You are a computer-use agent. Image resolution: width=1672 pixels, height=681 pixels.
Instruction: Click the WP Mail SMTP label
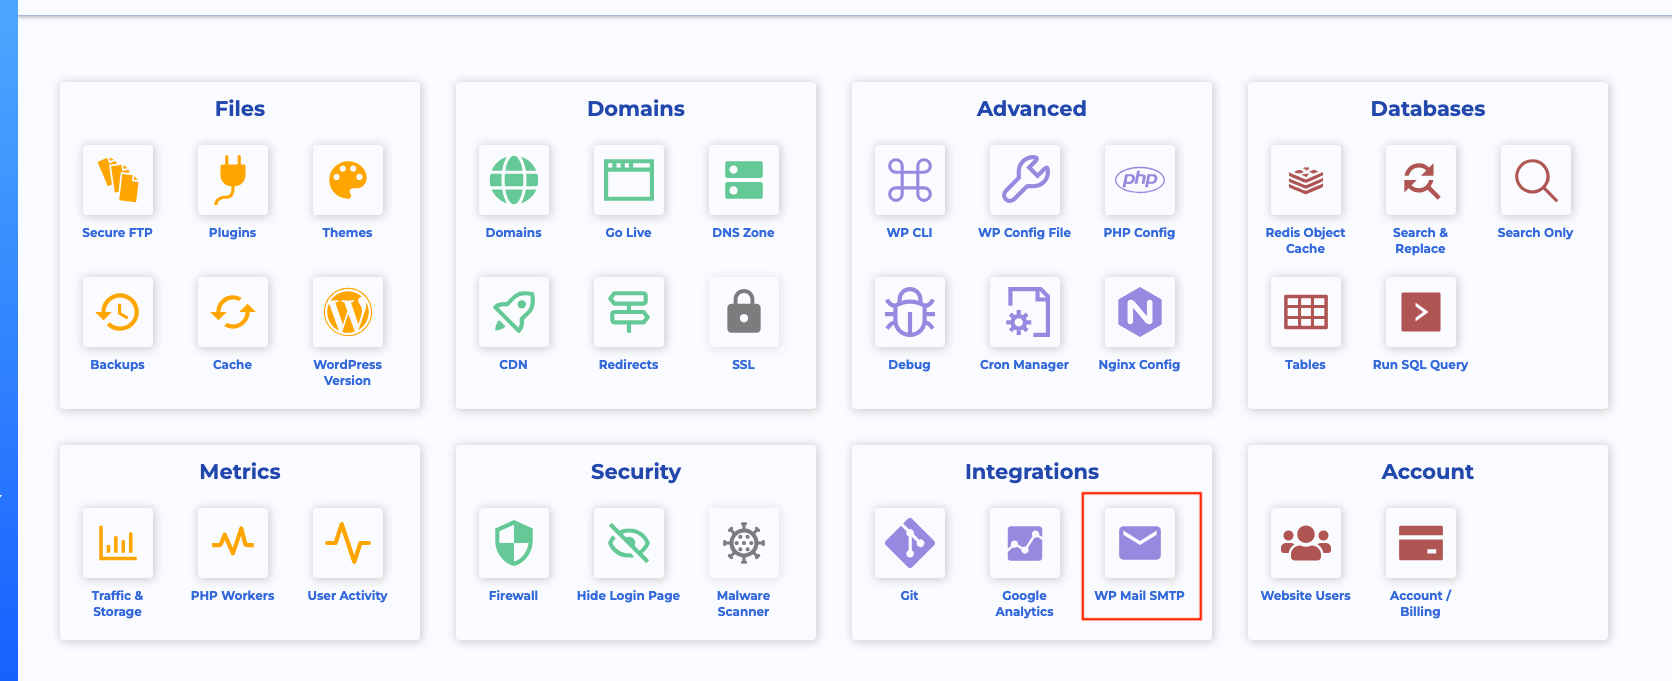point(1140,596)
